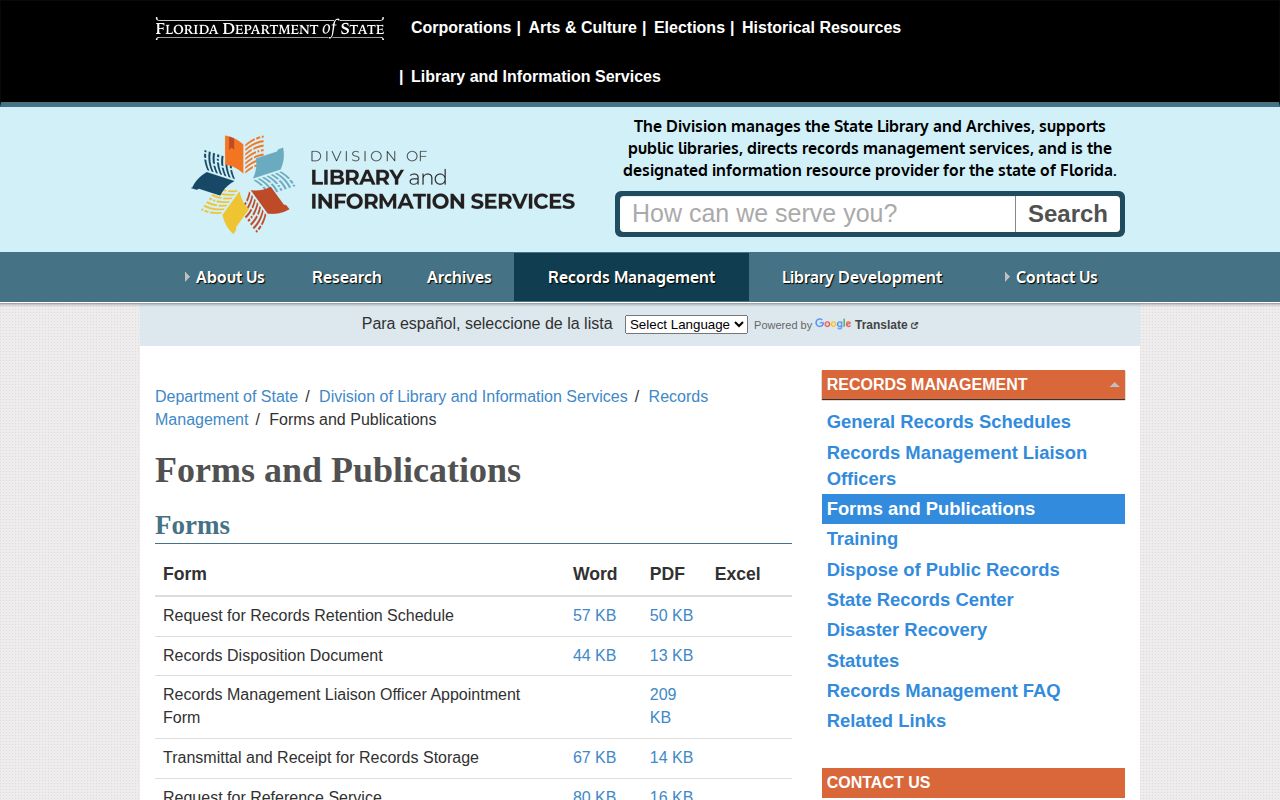Click the Department of State breadcrumb

[x=226, y=397]
